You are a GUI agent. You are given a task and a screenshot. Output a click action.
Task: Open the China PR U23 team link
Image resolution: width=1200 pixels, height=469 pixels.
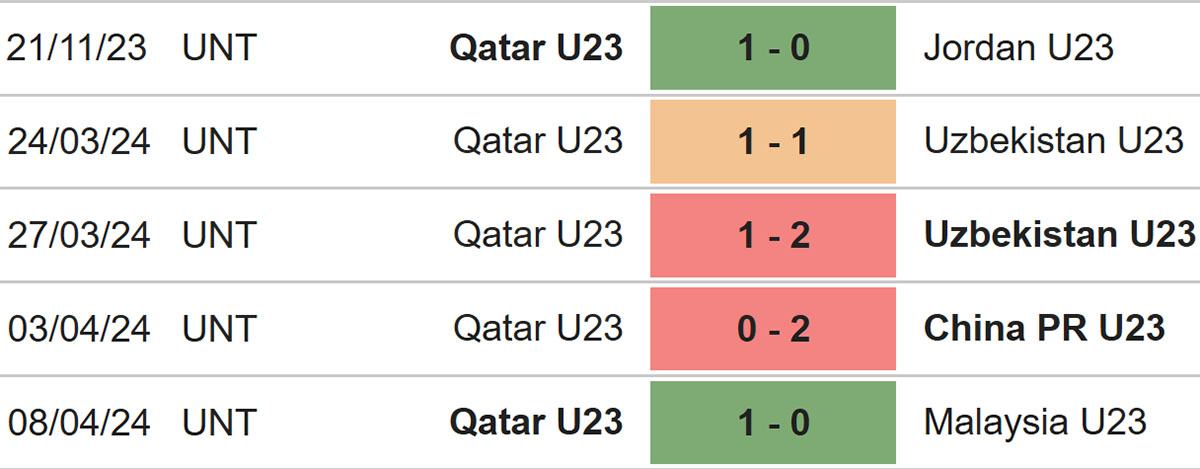point(1044,328)
